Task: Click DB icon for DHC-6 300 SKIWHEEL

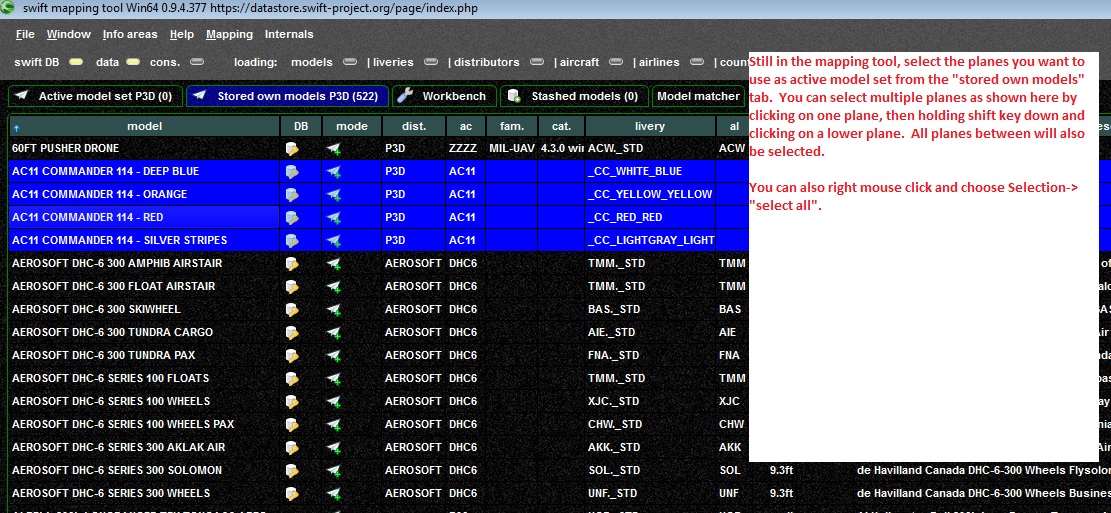Action: [291, 310]
